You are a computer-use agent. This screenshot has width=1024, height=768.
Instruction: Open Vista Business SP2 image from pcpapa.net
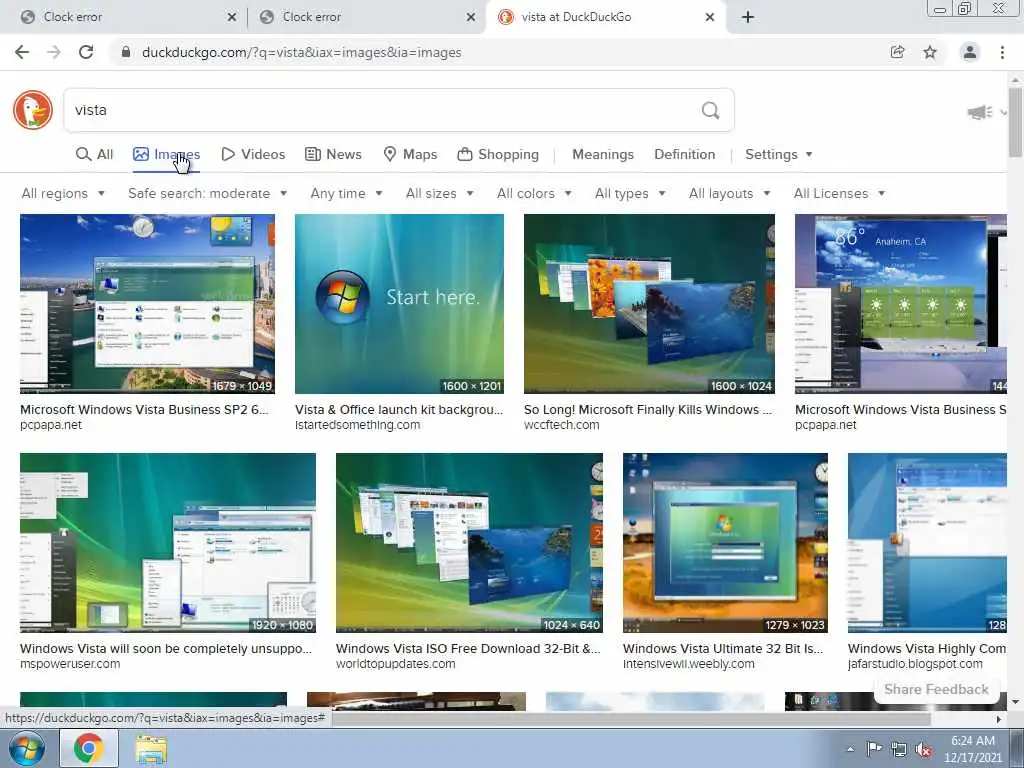point(147,304)
